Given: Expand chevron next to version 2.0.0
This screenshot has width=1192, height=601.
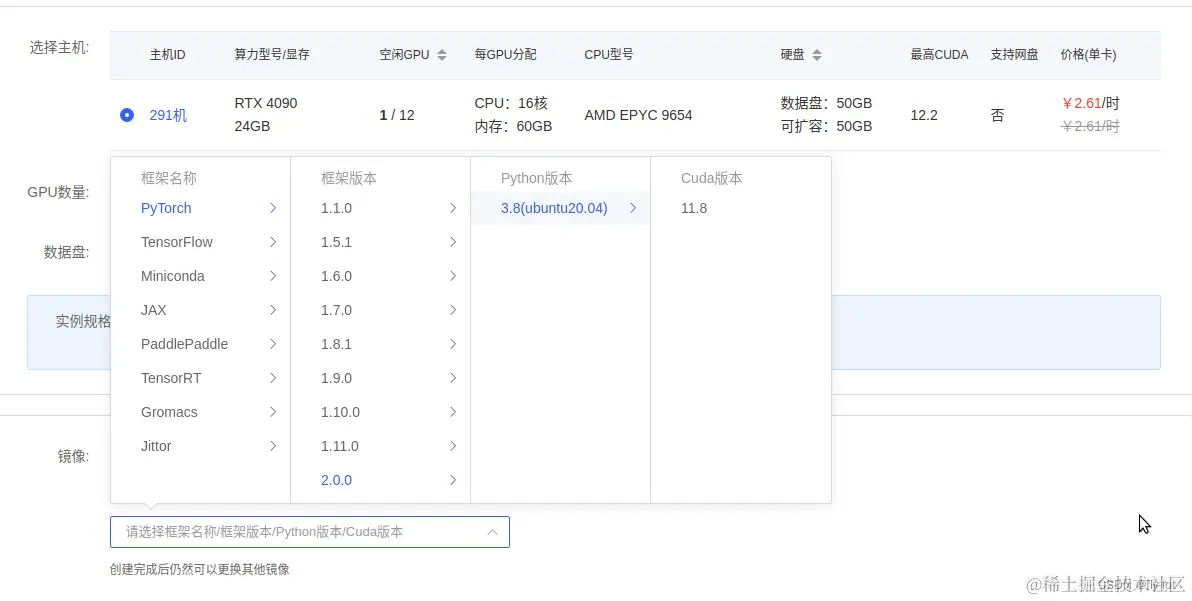Looking at the screenshot, I should (453, 480).
